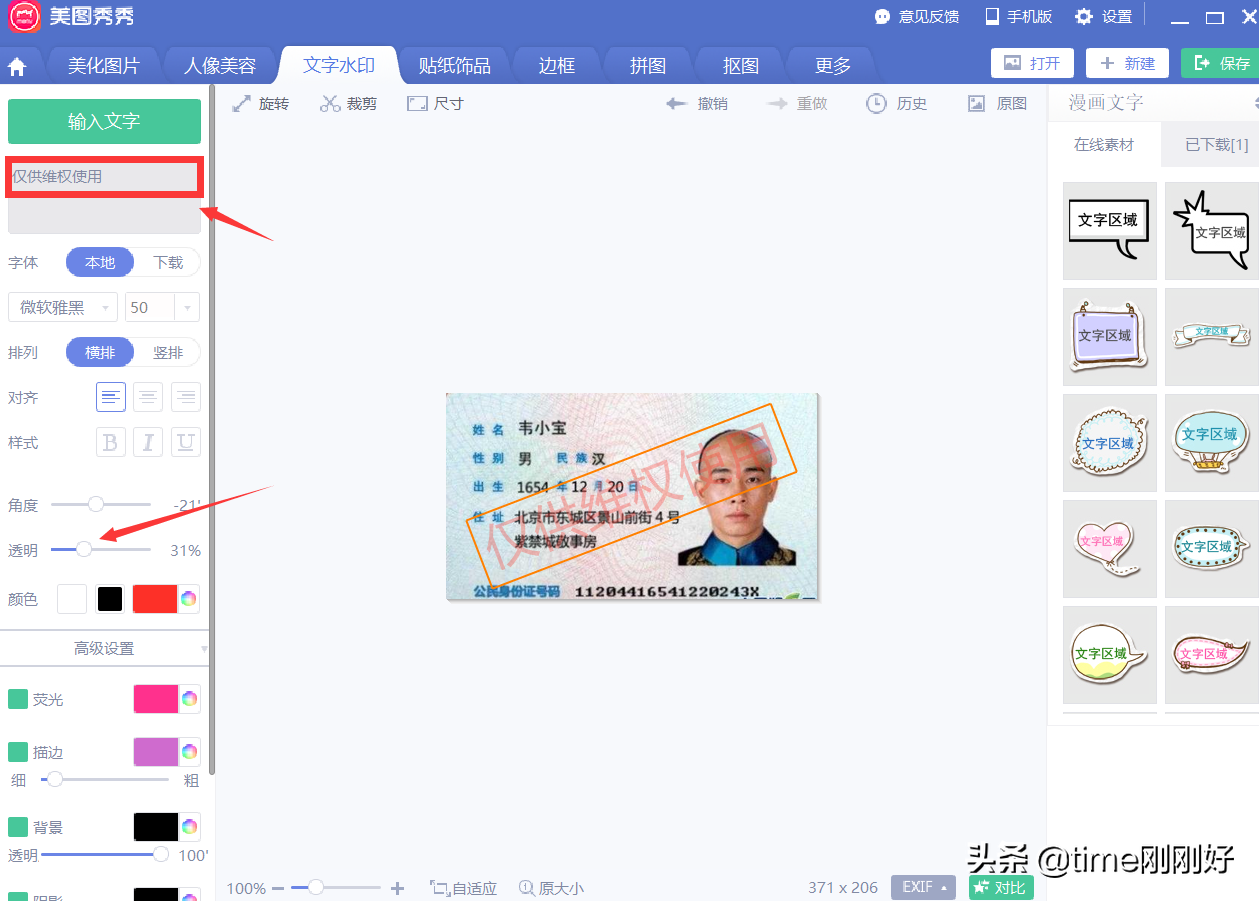
Task: Click zoom in plus icon
Action: click(397, 888)
